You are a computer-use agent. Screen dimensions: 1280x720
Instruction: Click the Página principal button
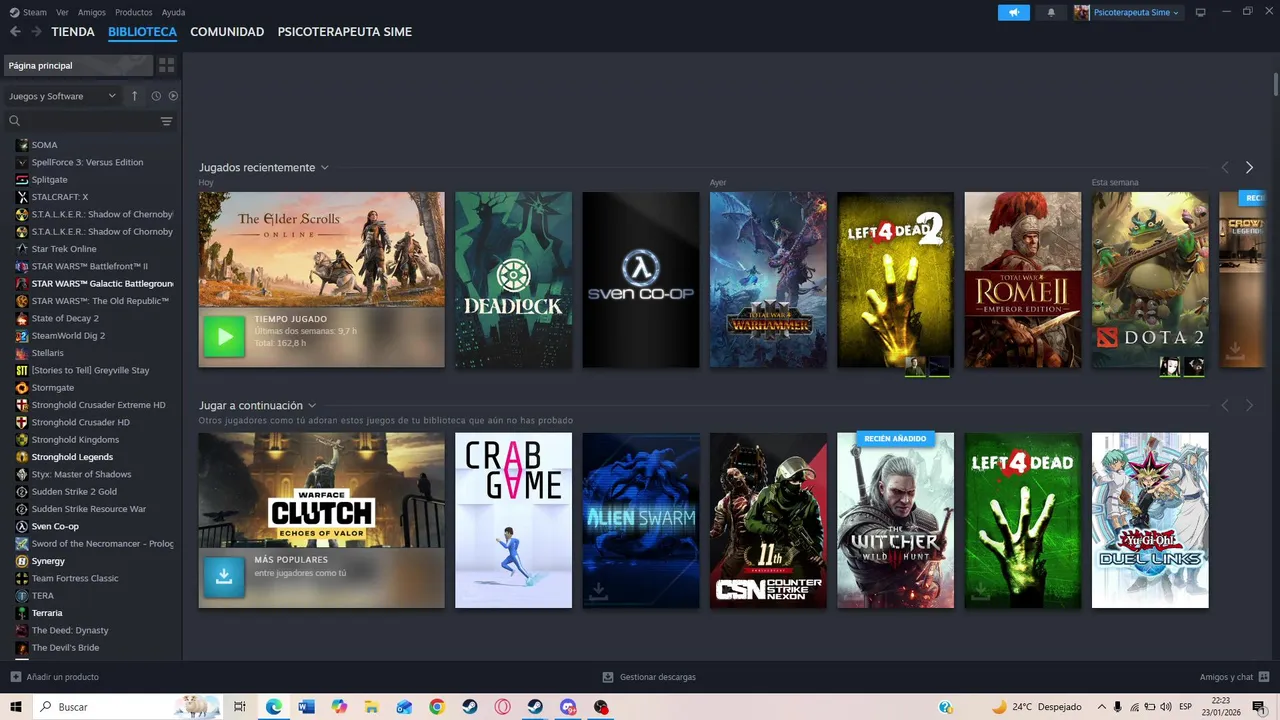78,65
